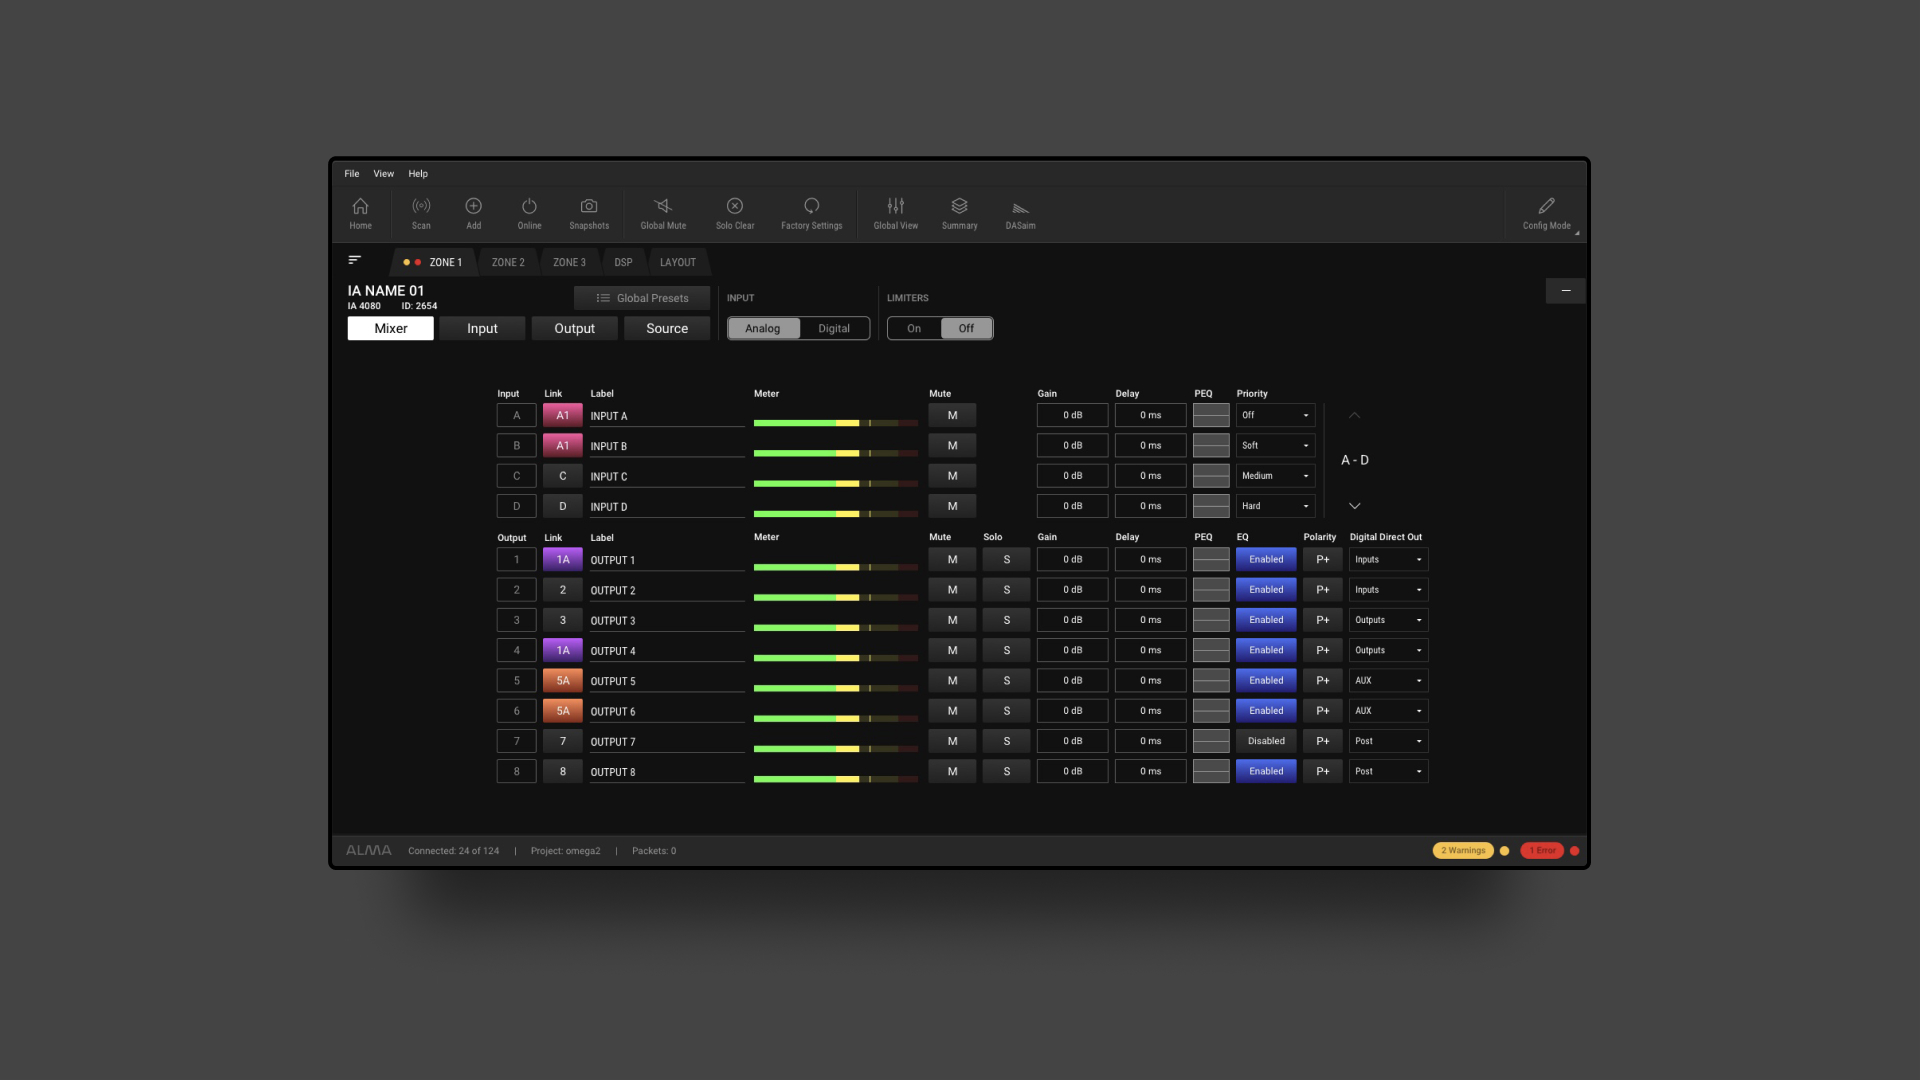Expand next input bank chevron down
The height and width of the screenshot is (1080, 1920).
1355,506
